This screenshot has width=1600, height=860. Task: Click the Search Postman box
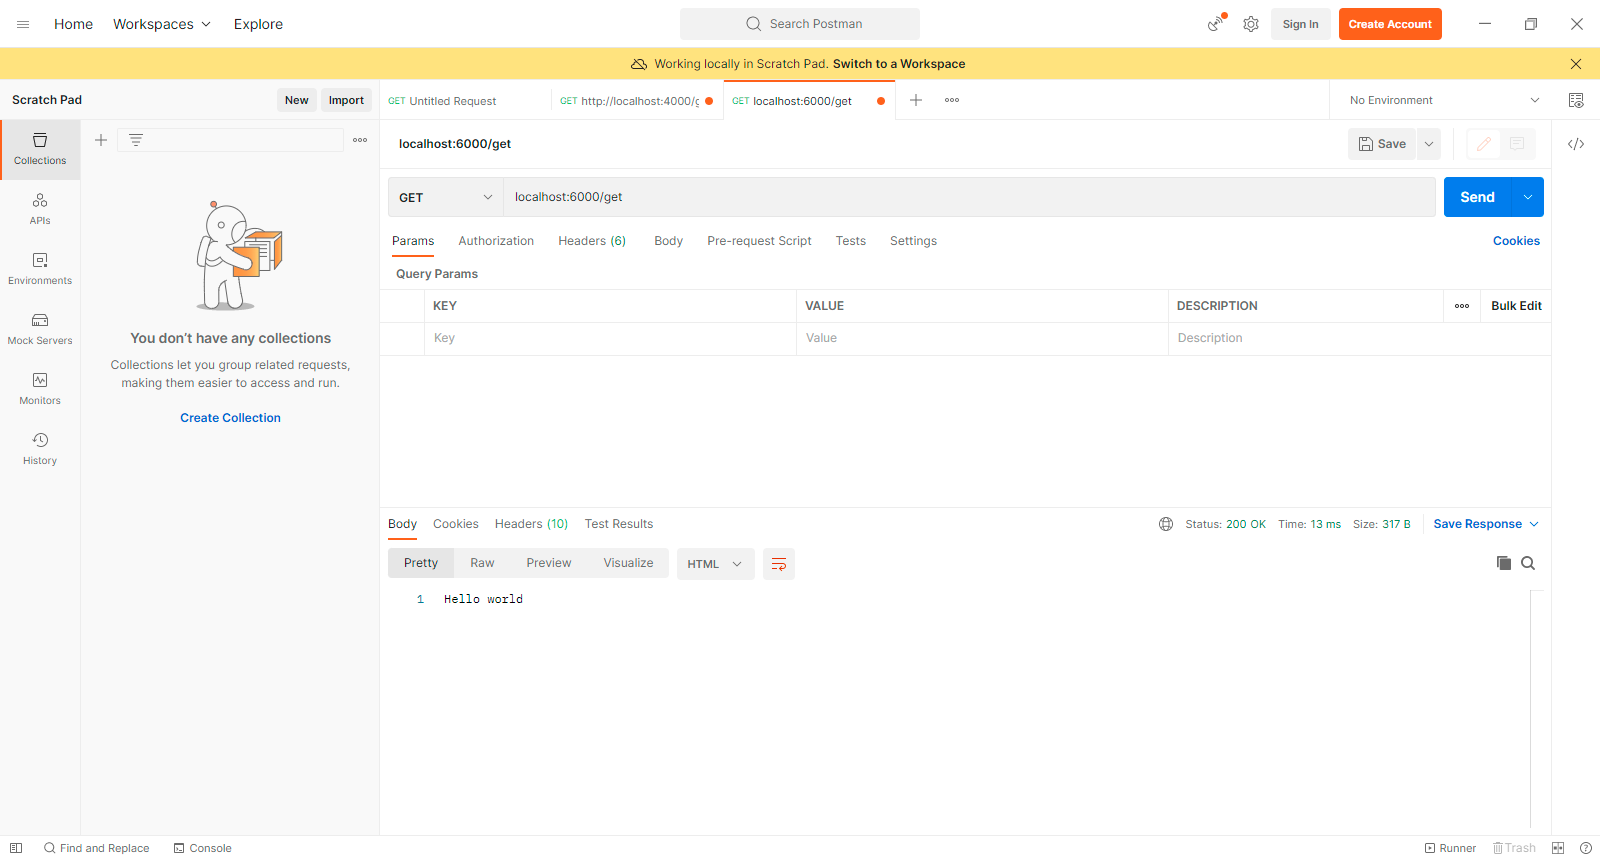pyautogui.click(x=800, y=24)
